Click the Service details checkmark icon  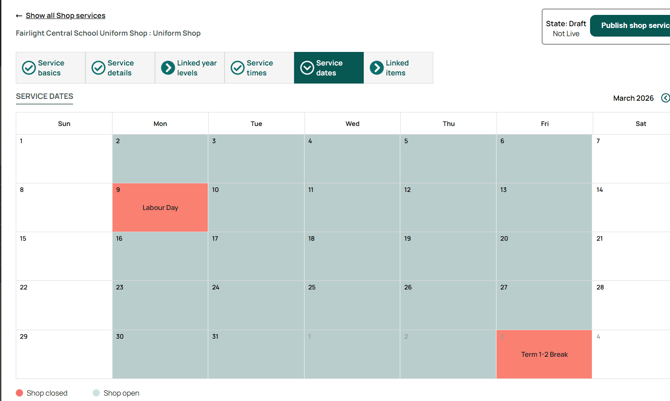click(x=98, y=68)
